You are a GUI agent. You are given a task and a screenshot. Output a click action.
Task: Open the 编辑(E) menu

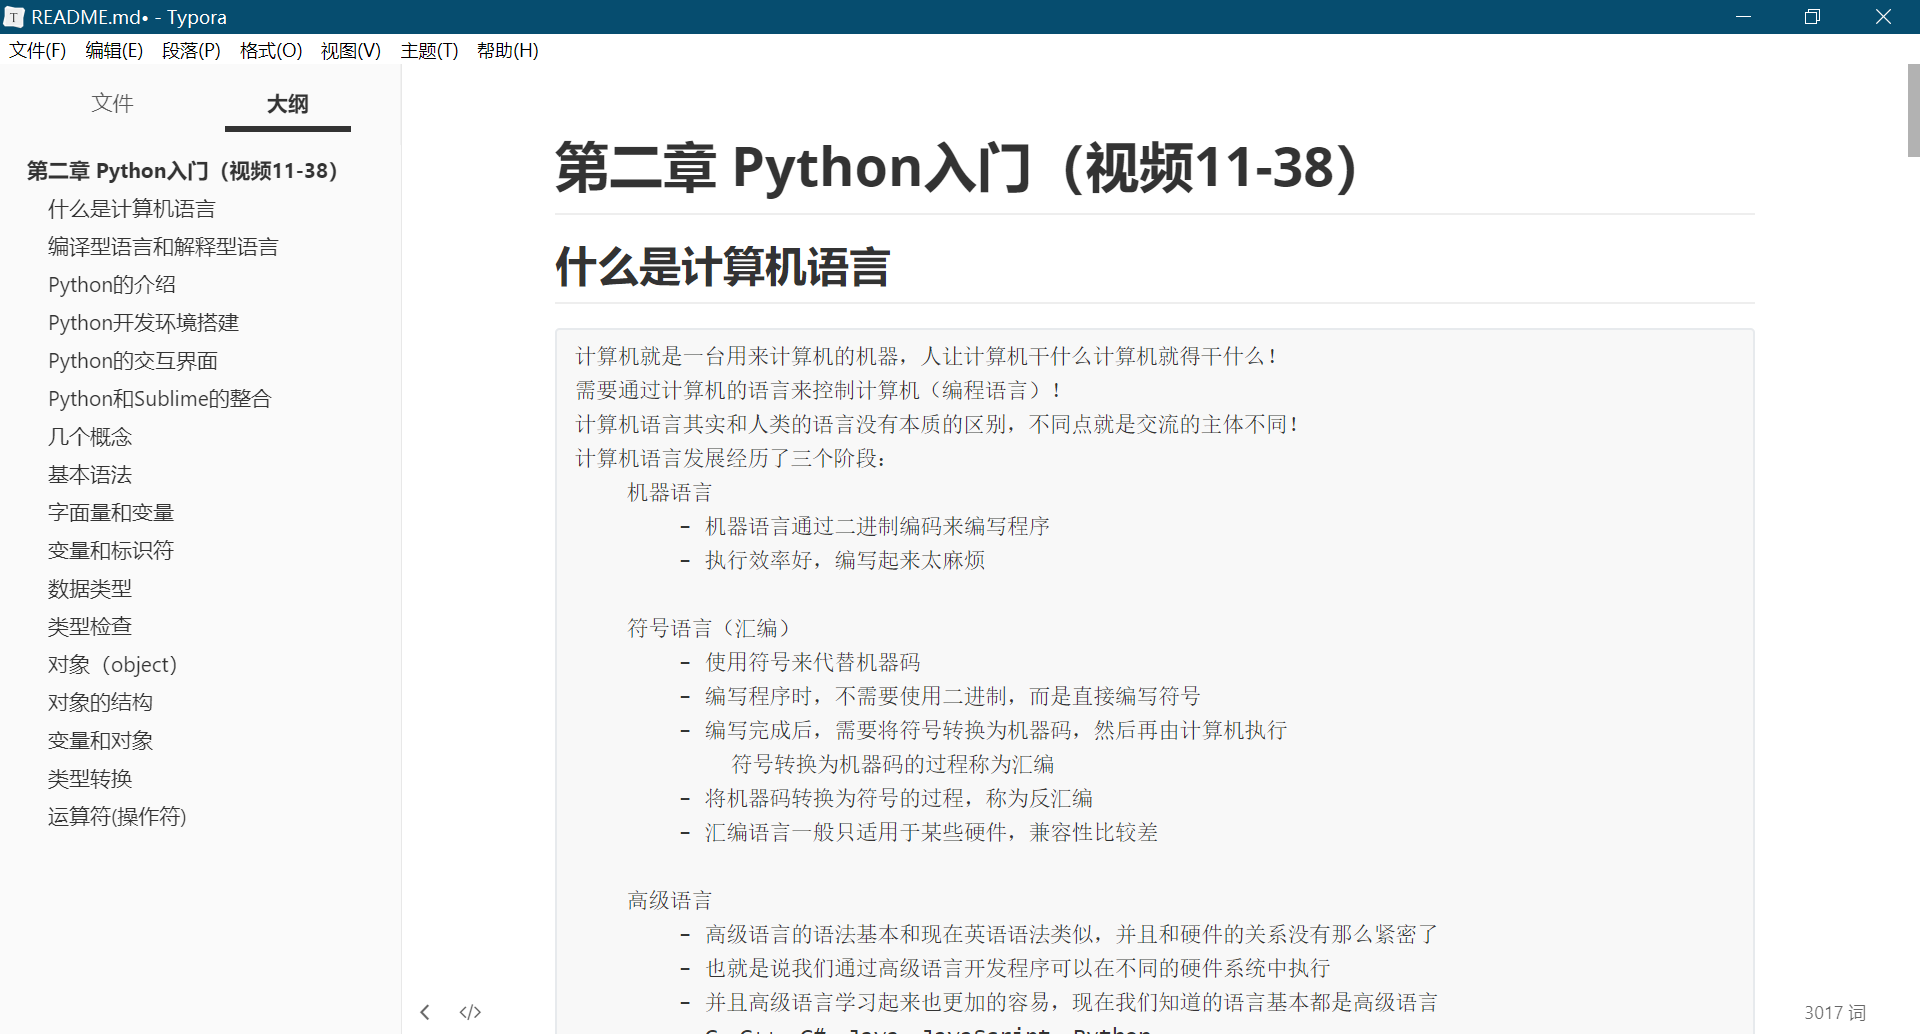pyautogui.click(x=114, y=51)
